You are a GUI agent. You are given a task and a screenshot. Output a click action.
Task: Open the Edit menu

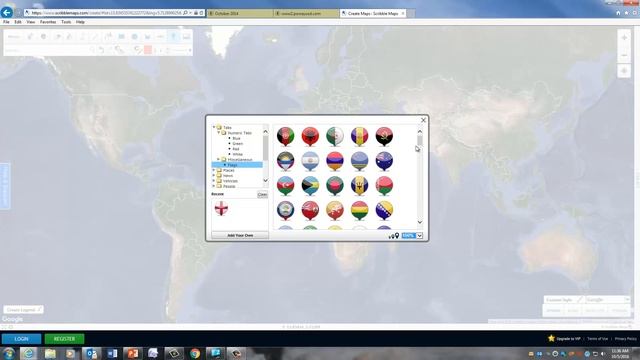(18, 22)
